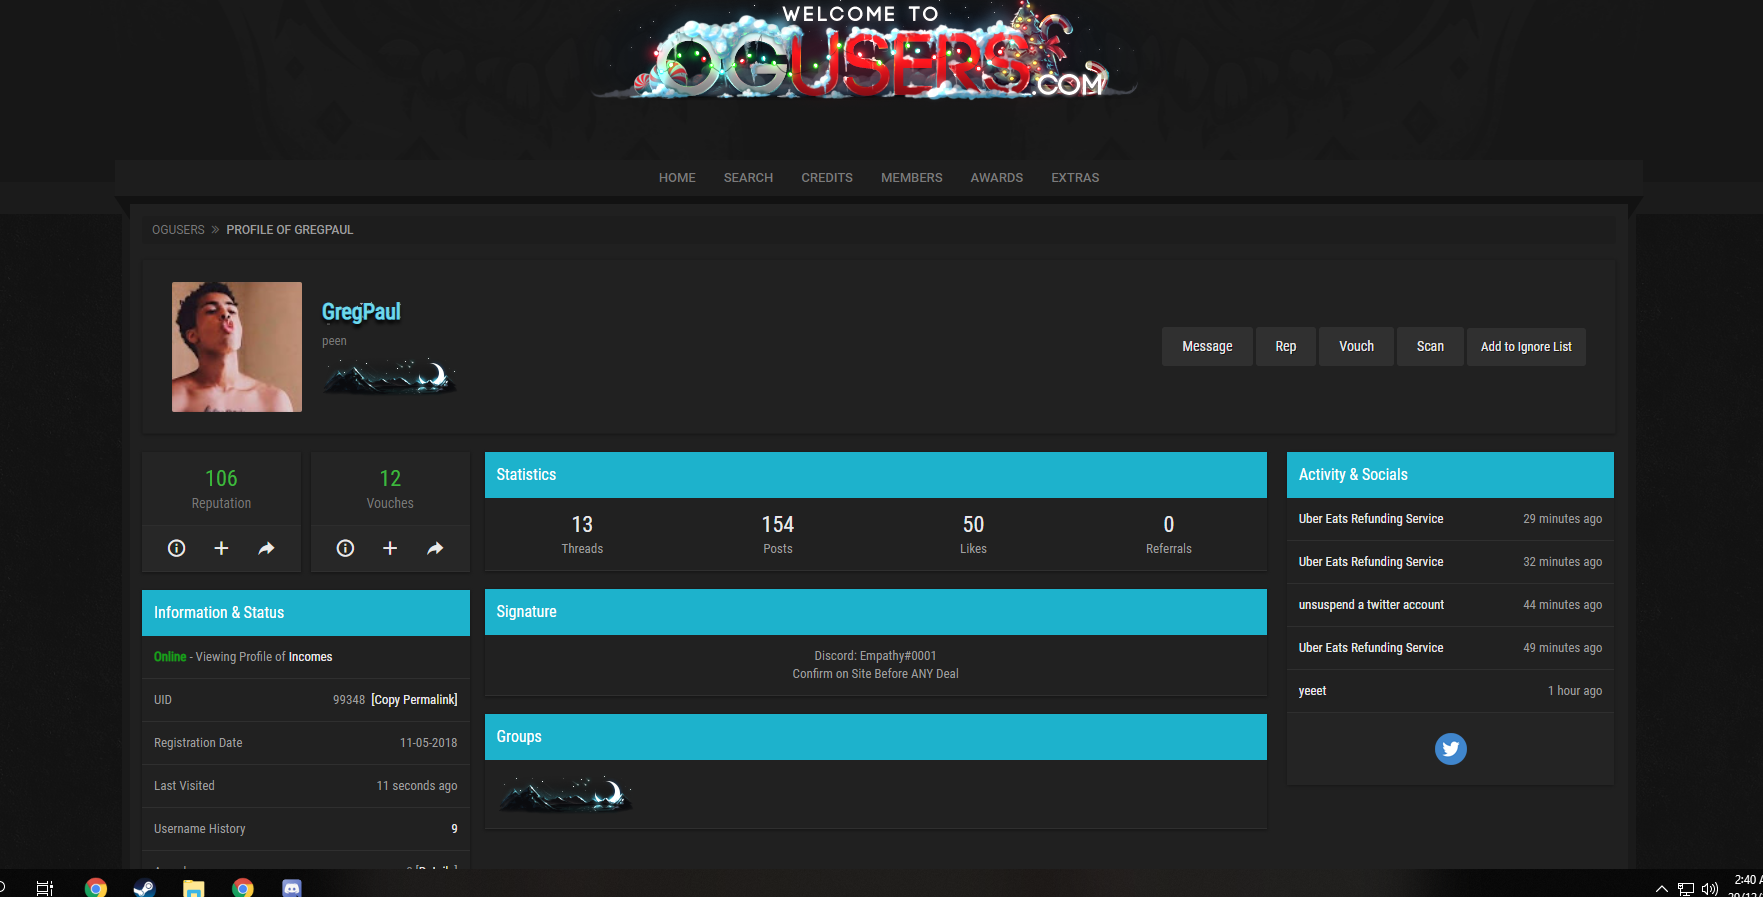Open 'unsuspend a twitter account' thread
Viewport: 1763px width, 897px height.
1371,605
